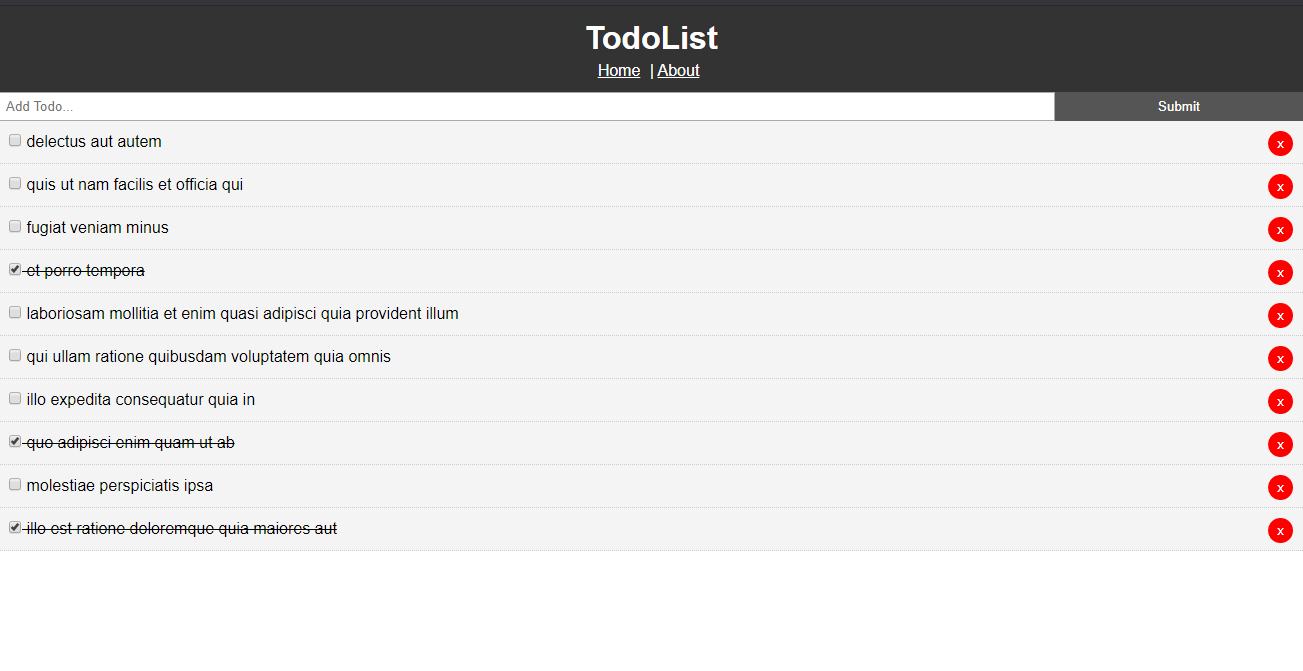Uncheck 'quo adipisci enim quam ut ab'
1303x671 pixels.
coord(15,441)
